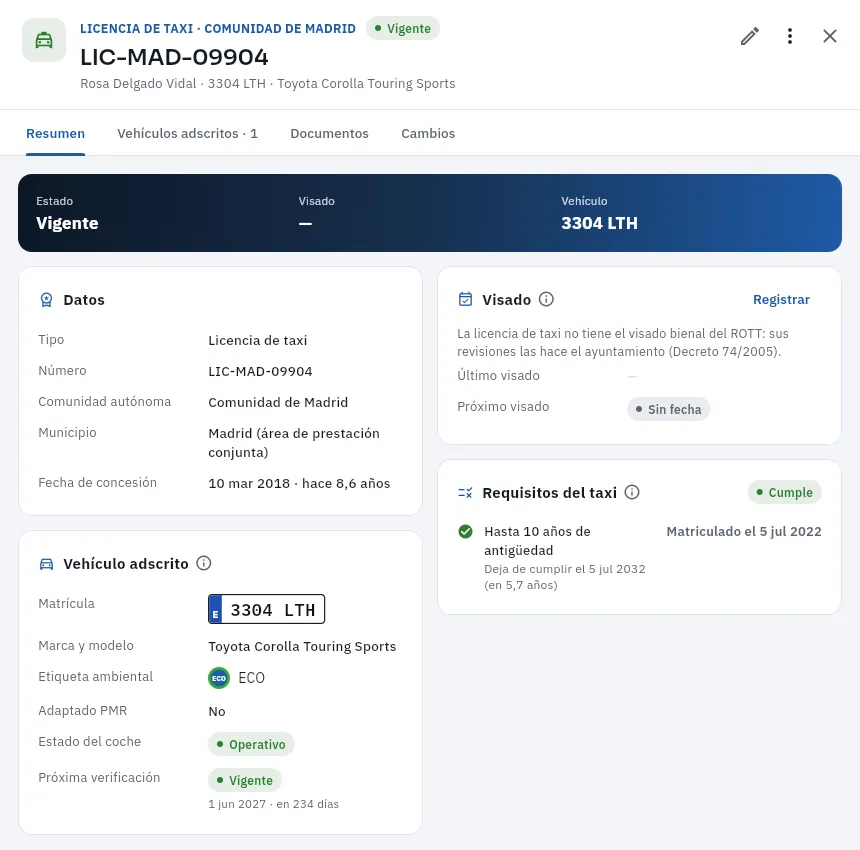Click the Registrar link in Visado
This screenshot has height=850, width=860.
[781, 299]
